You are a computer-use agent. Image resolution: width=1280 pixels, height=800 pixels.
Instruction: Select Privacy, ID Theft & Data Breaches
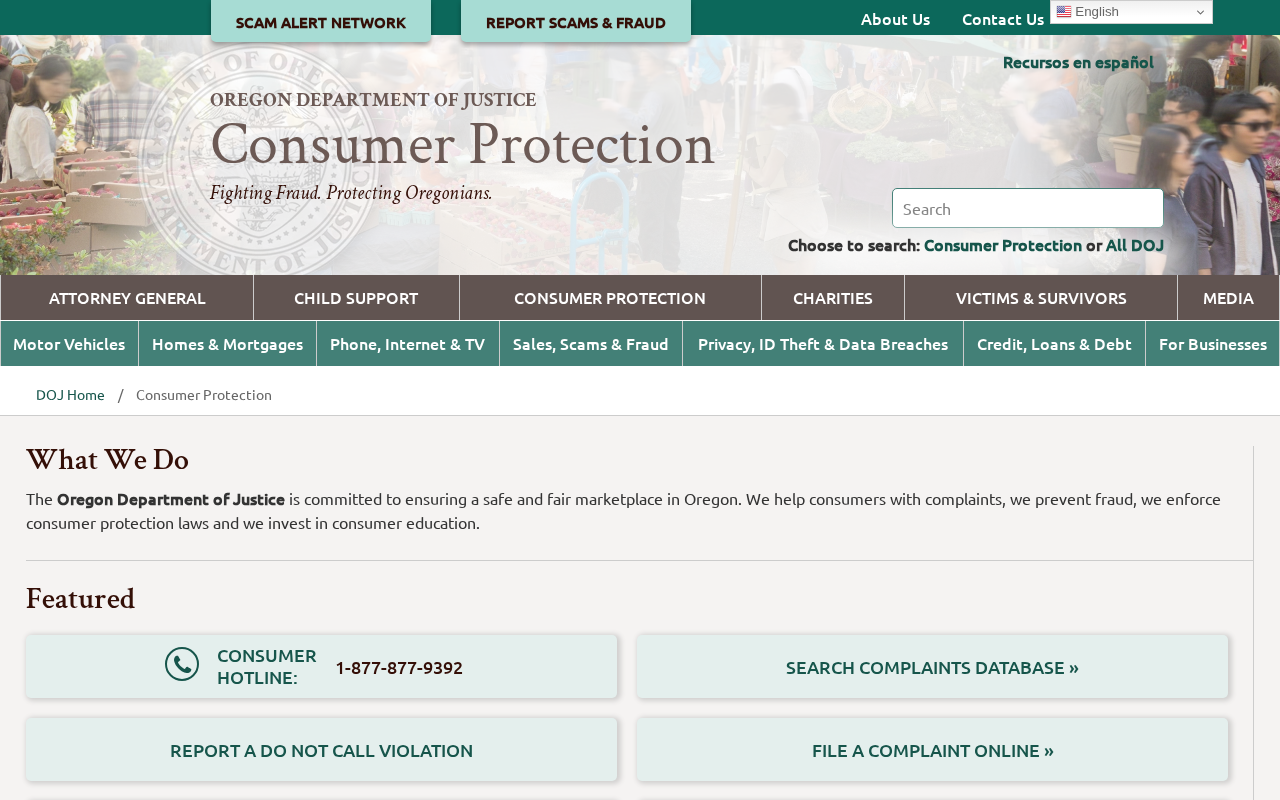coord(823,344)
